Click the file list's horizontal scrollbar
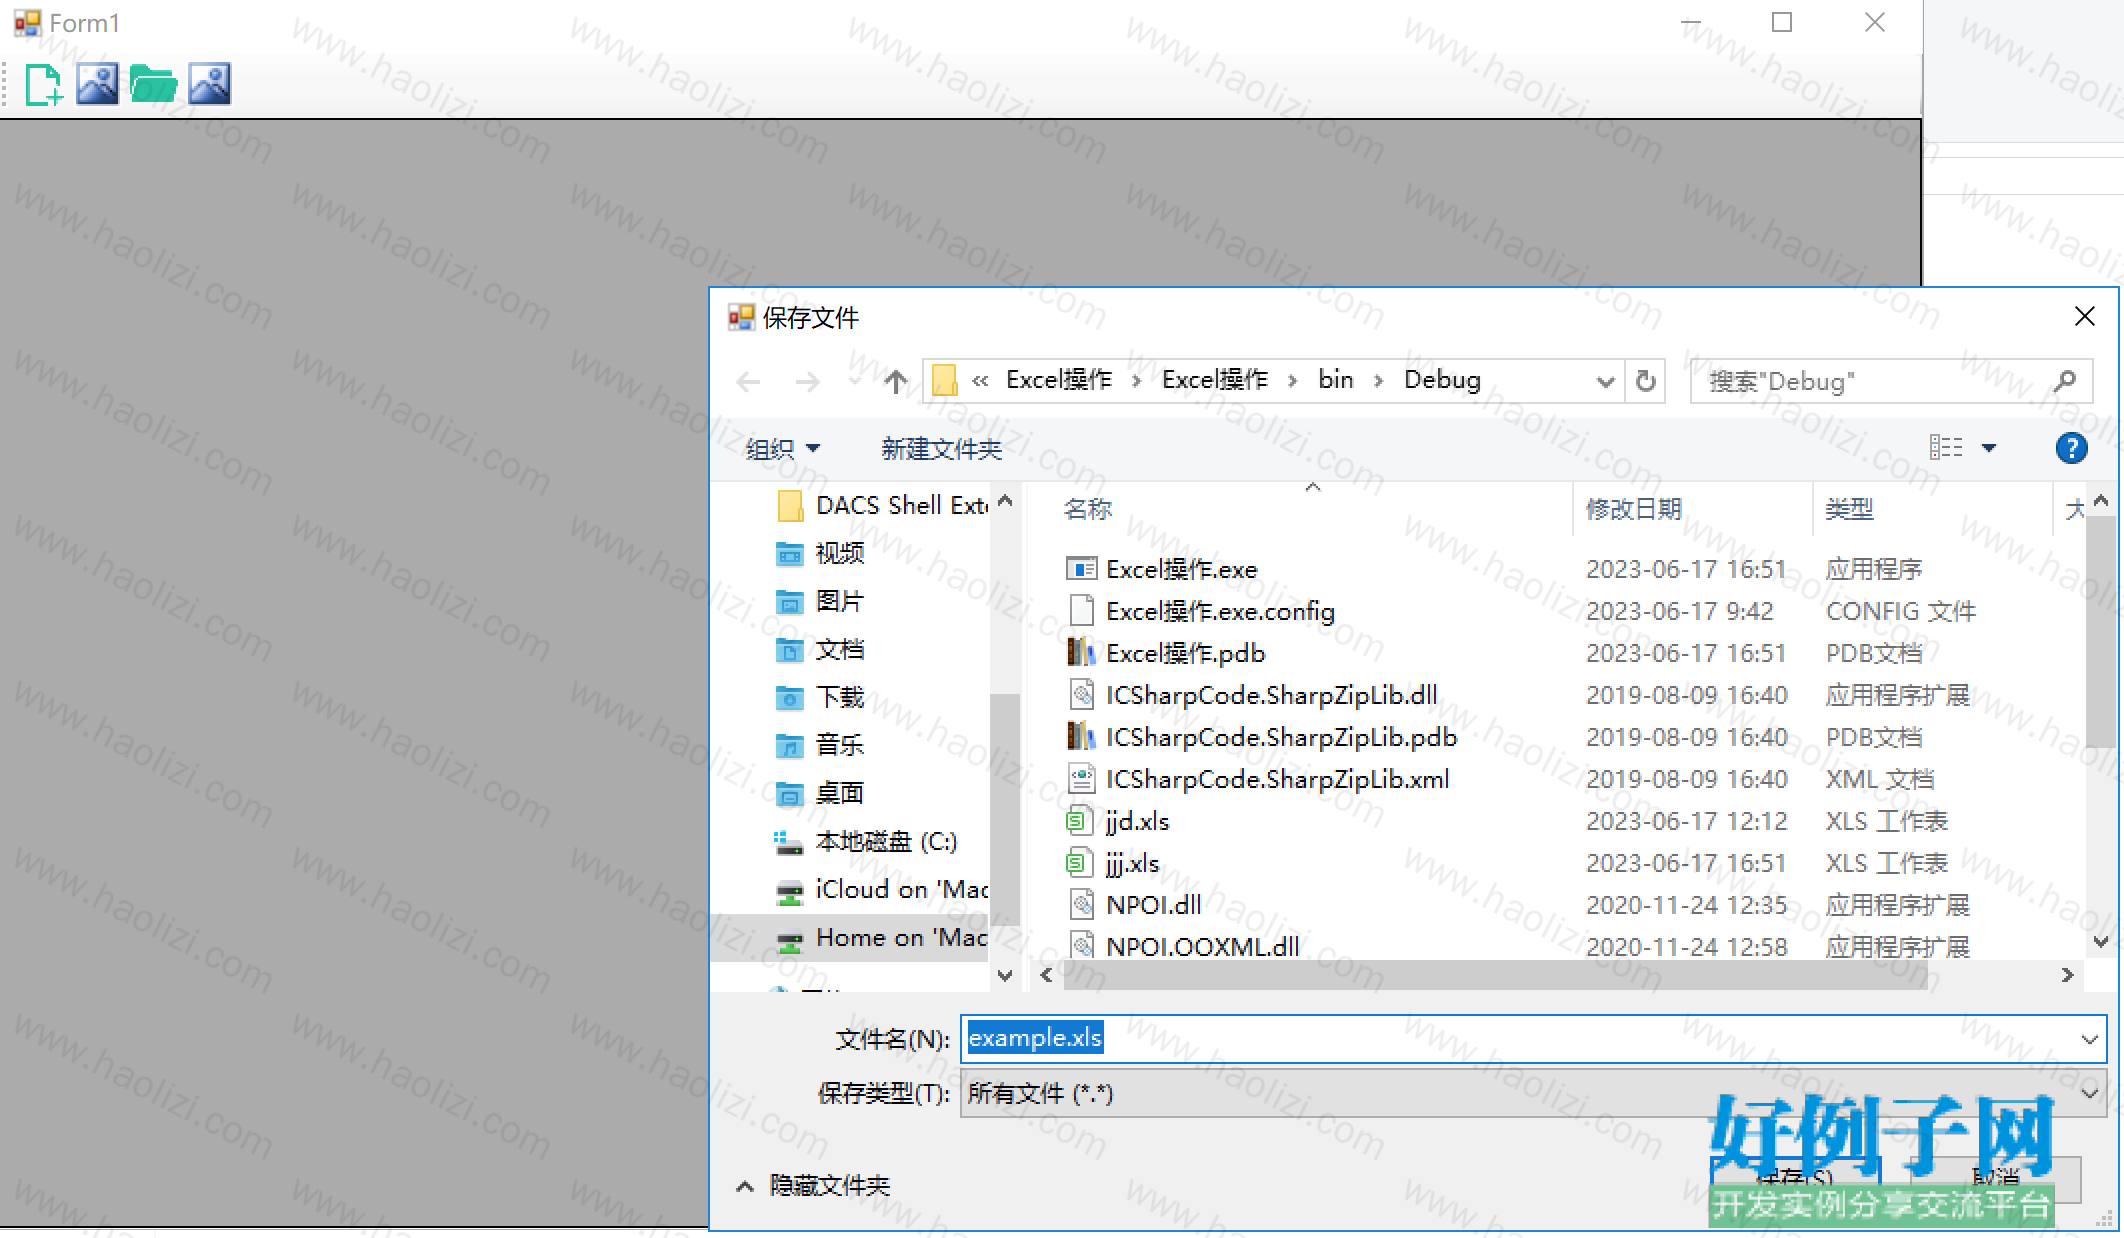This screenshot has height=1238, width=2124. point(1495,975)
